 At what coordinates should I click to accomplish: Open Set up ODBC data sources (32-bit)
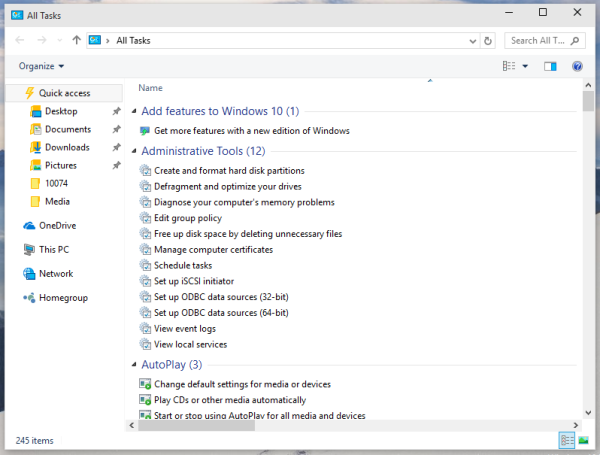(x=221, y=297)
